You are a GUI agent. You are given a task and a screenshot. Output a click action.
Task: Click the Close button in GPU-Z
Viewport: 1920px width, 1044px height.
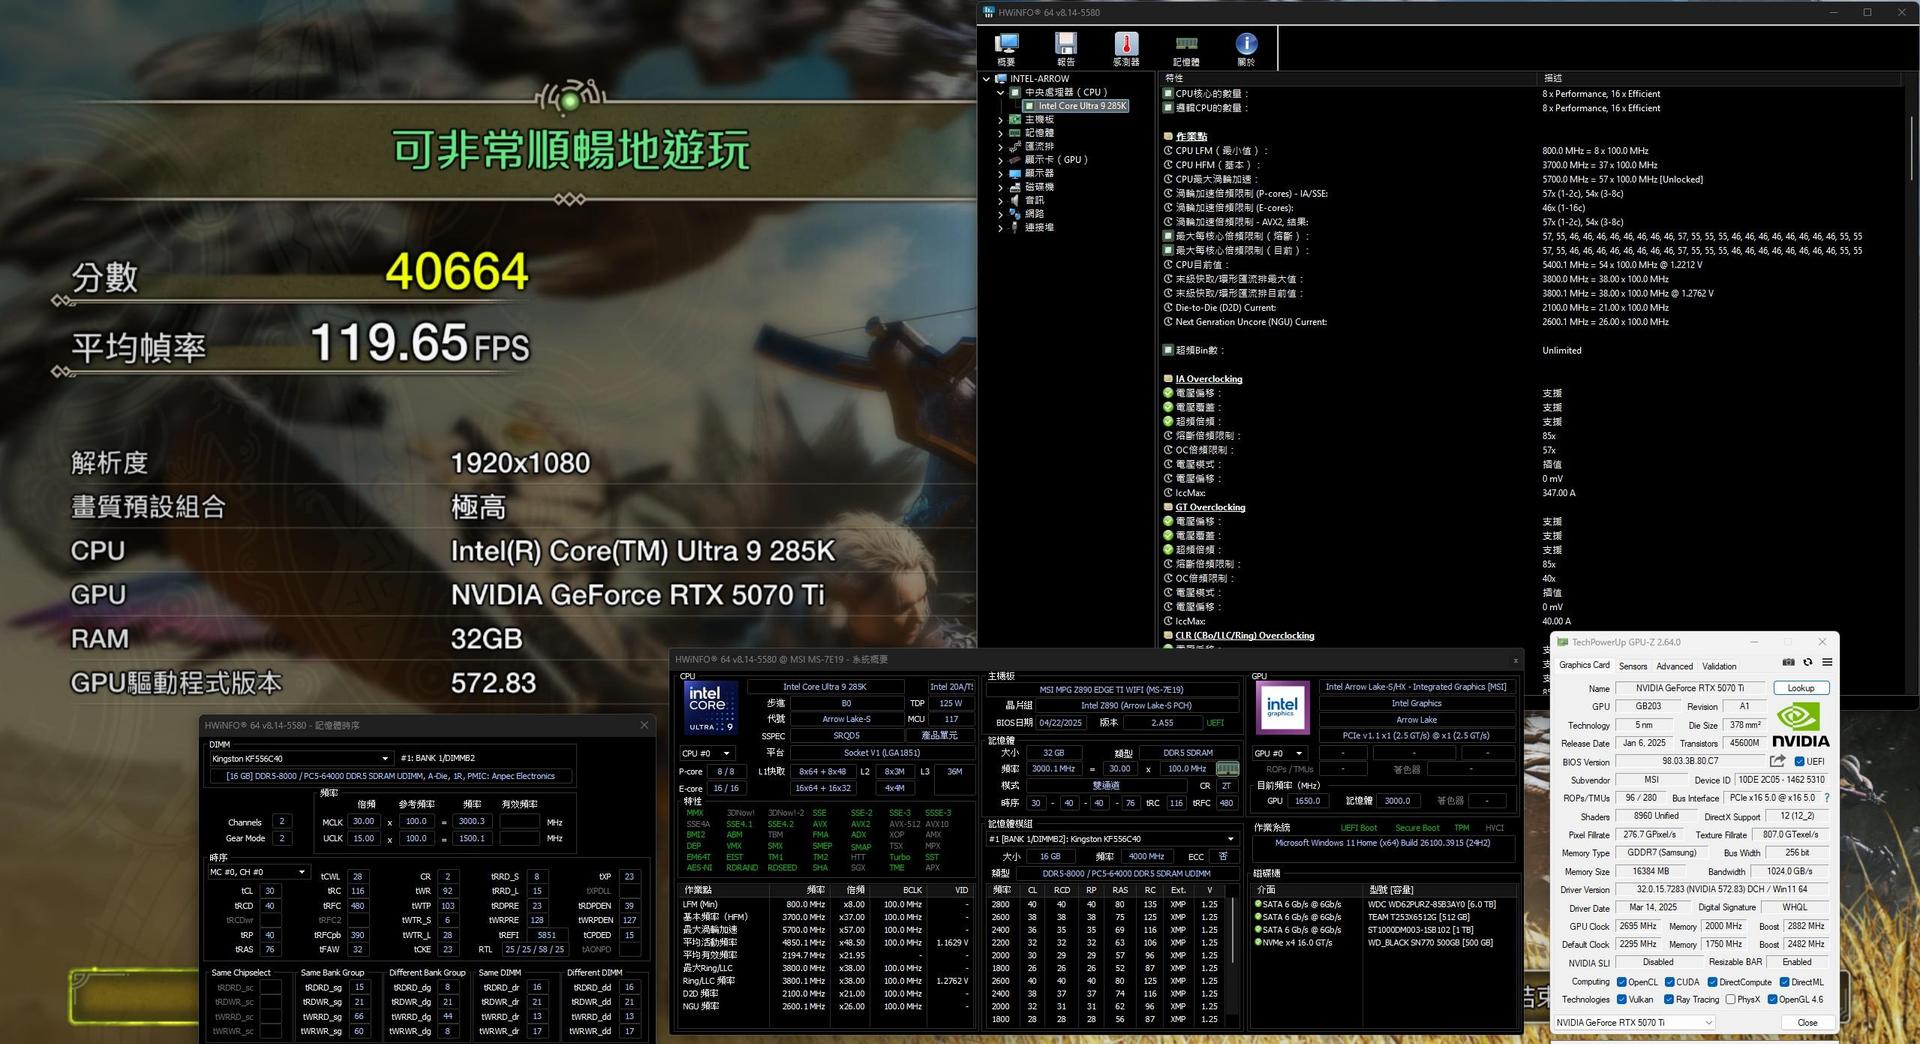(x=1807, y=1022)
